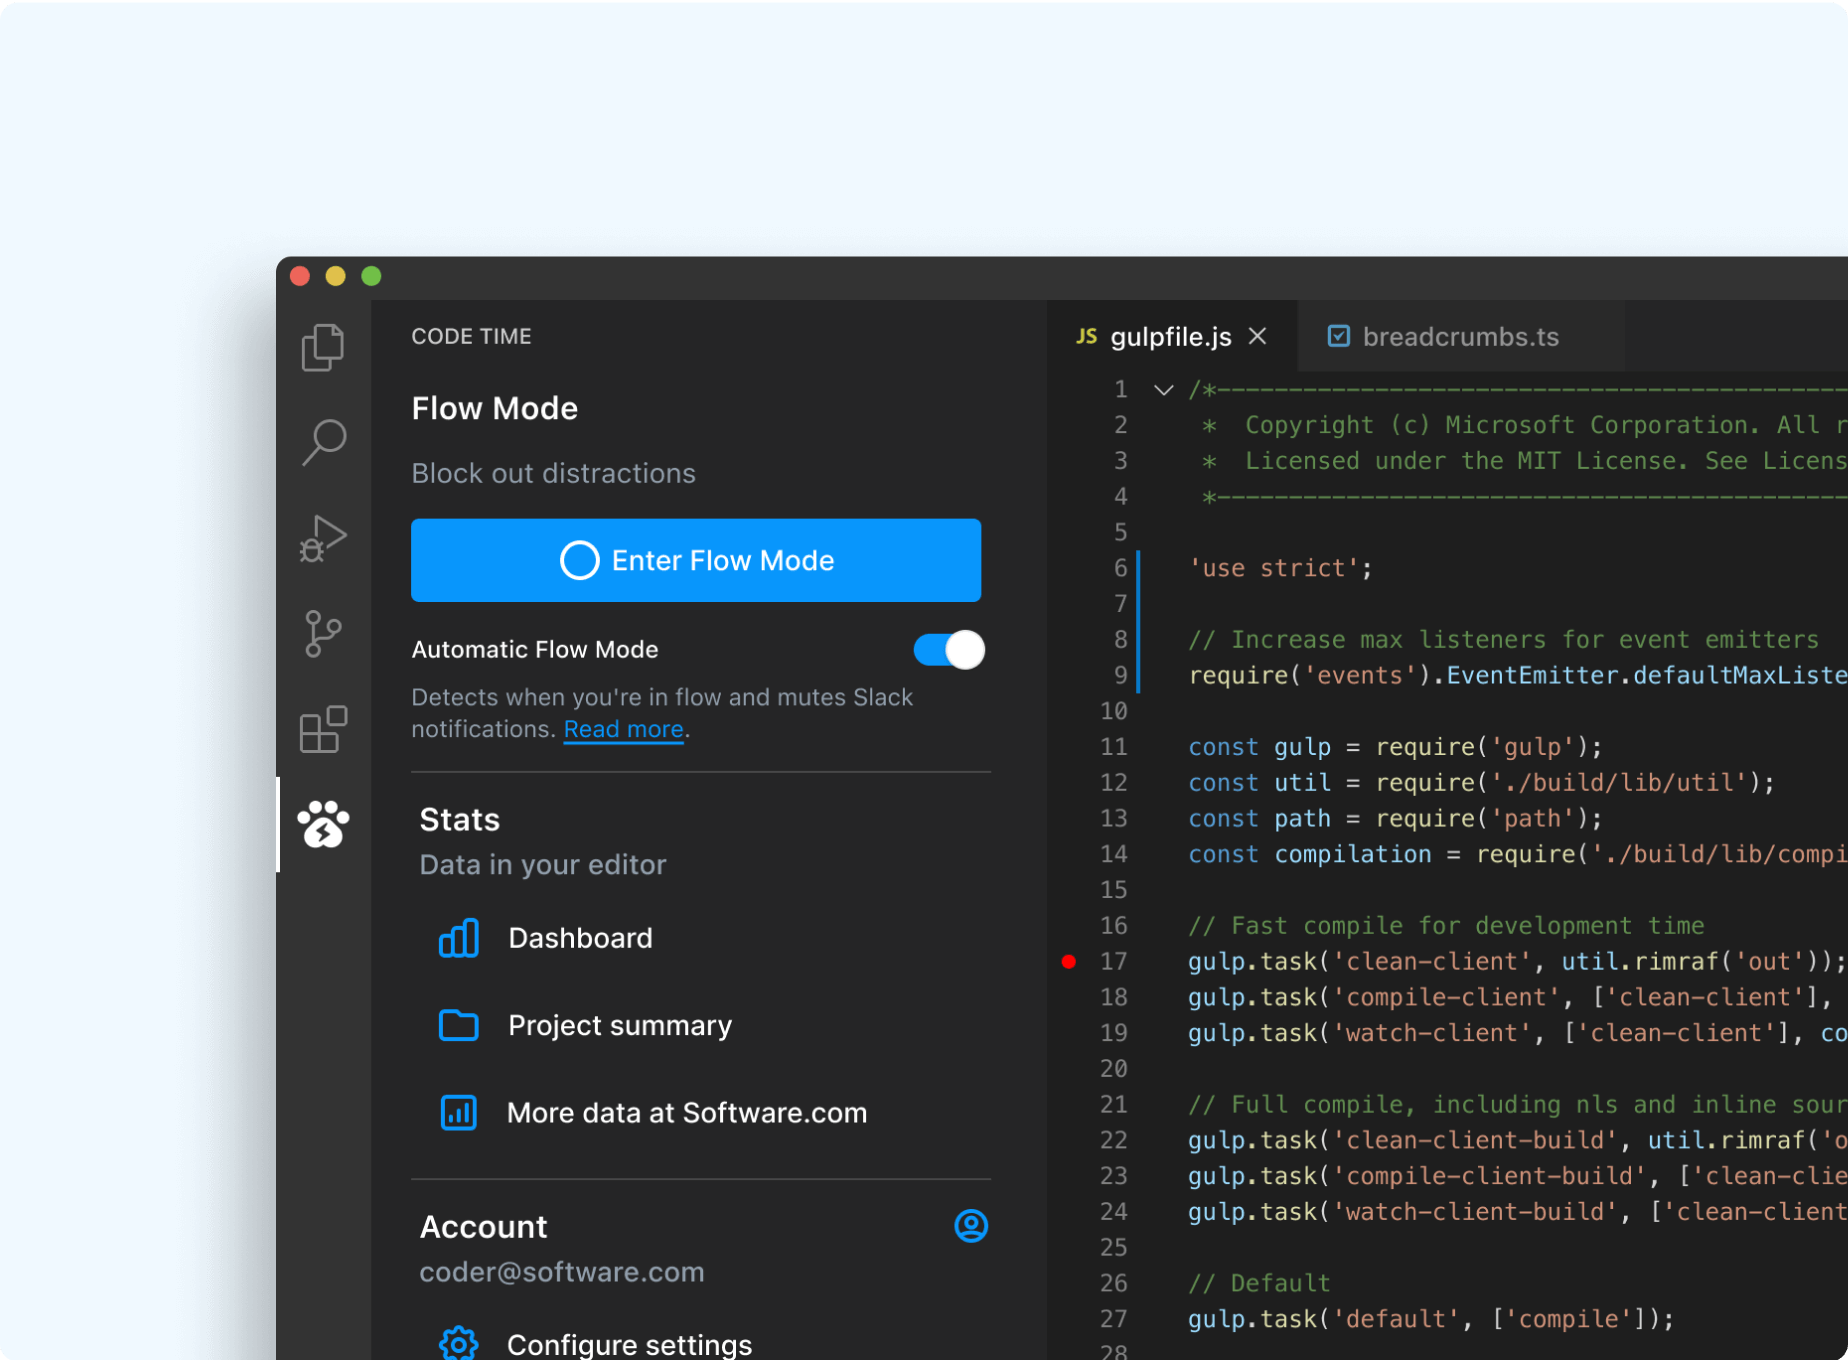Click the Account profile icon

coord(971,1227)
